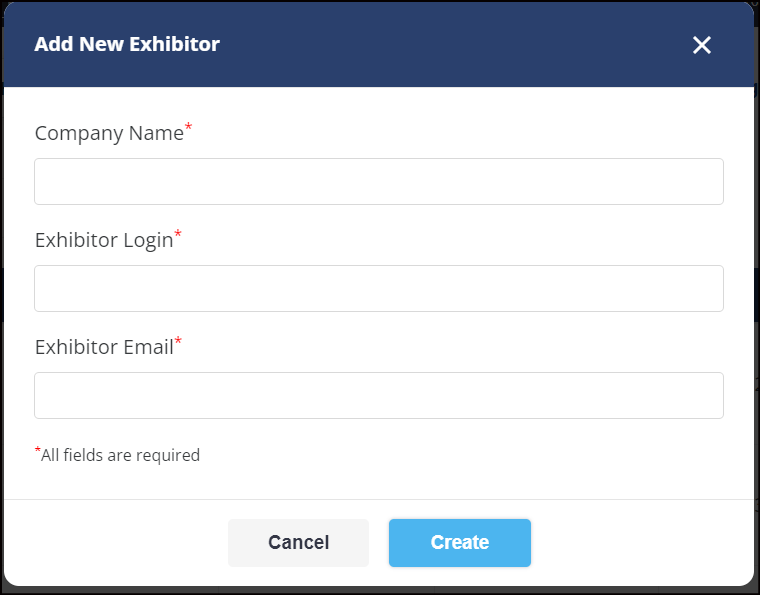
Task: Click the 'Add New Exhibitor' dialog title
Action: pos(127,44)
